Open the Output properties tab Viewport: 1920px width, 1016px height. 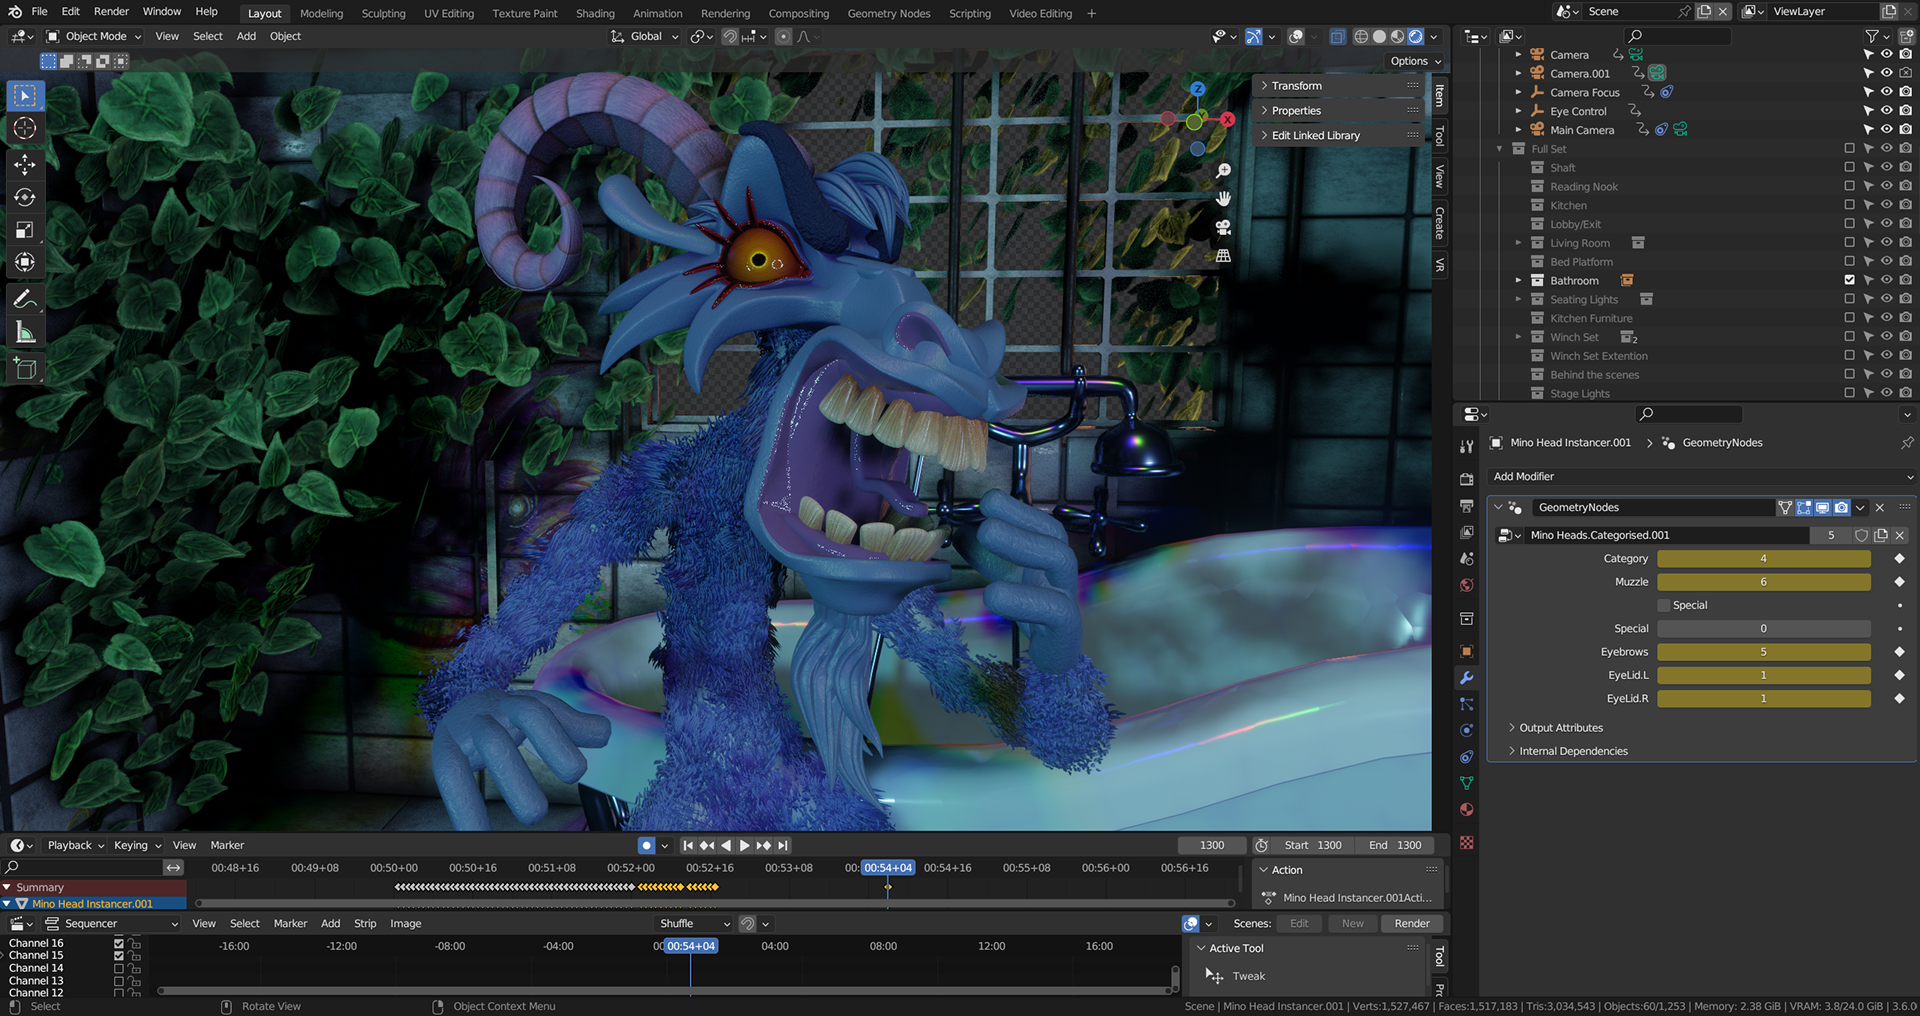click(x=1466, y=506)
